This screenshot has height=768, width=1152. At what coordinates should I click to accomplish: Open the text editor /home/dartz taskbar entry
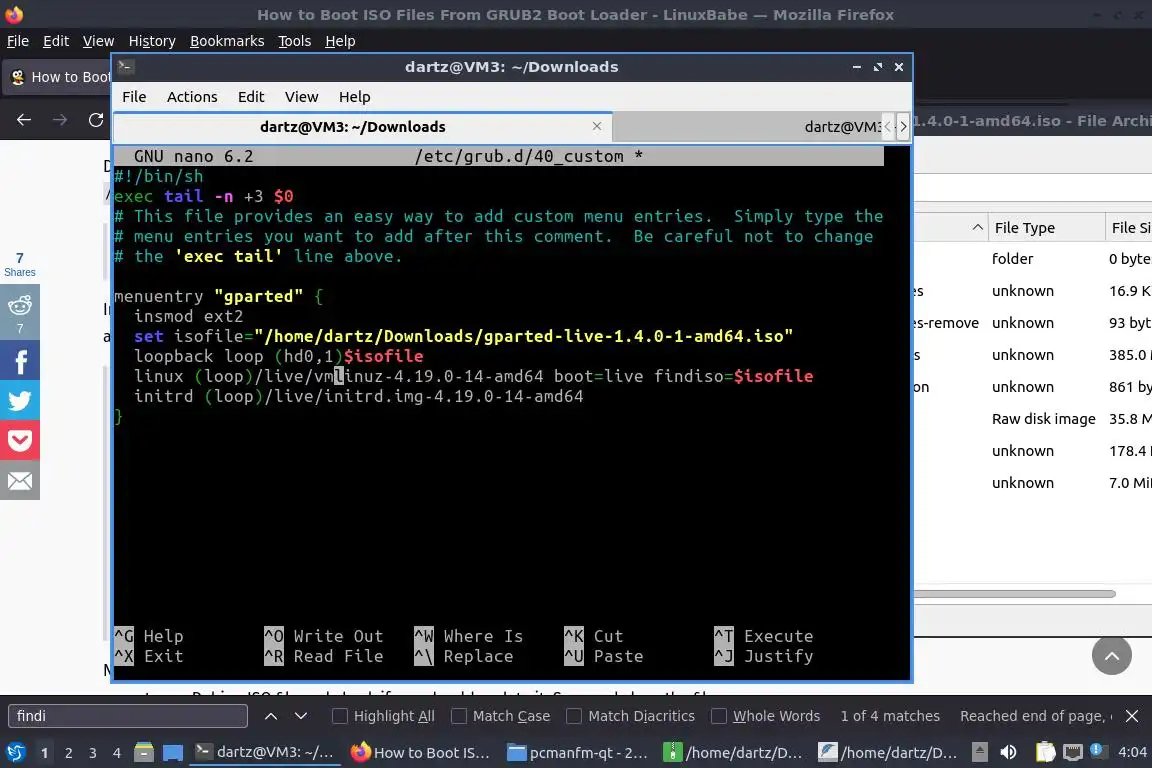[x=890, y=752]
